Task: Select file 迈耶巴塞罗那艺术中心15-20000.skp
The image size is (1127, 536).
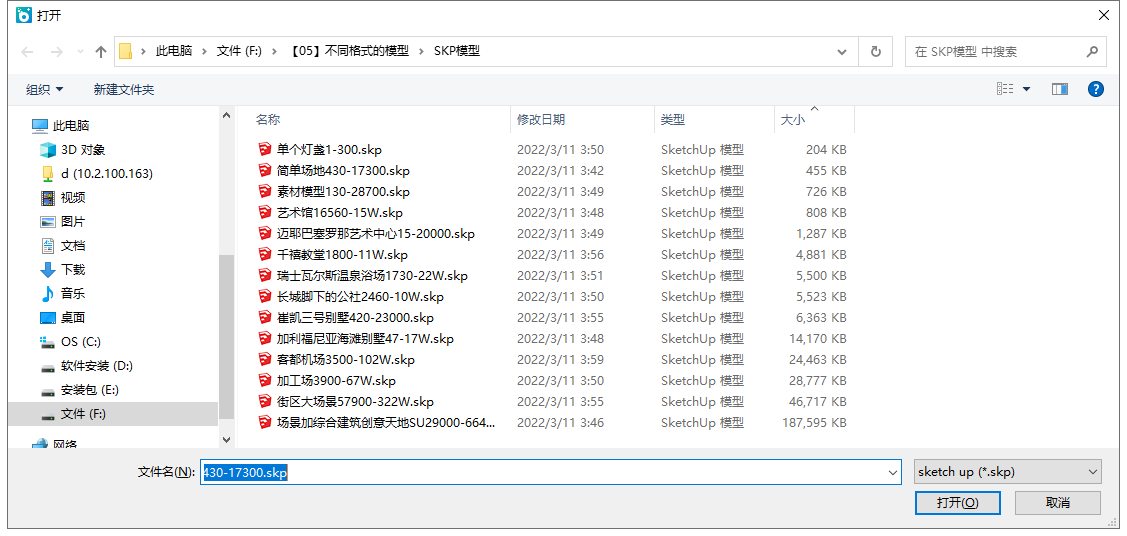Action: [375, 234]
